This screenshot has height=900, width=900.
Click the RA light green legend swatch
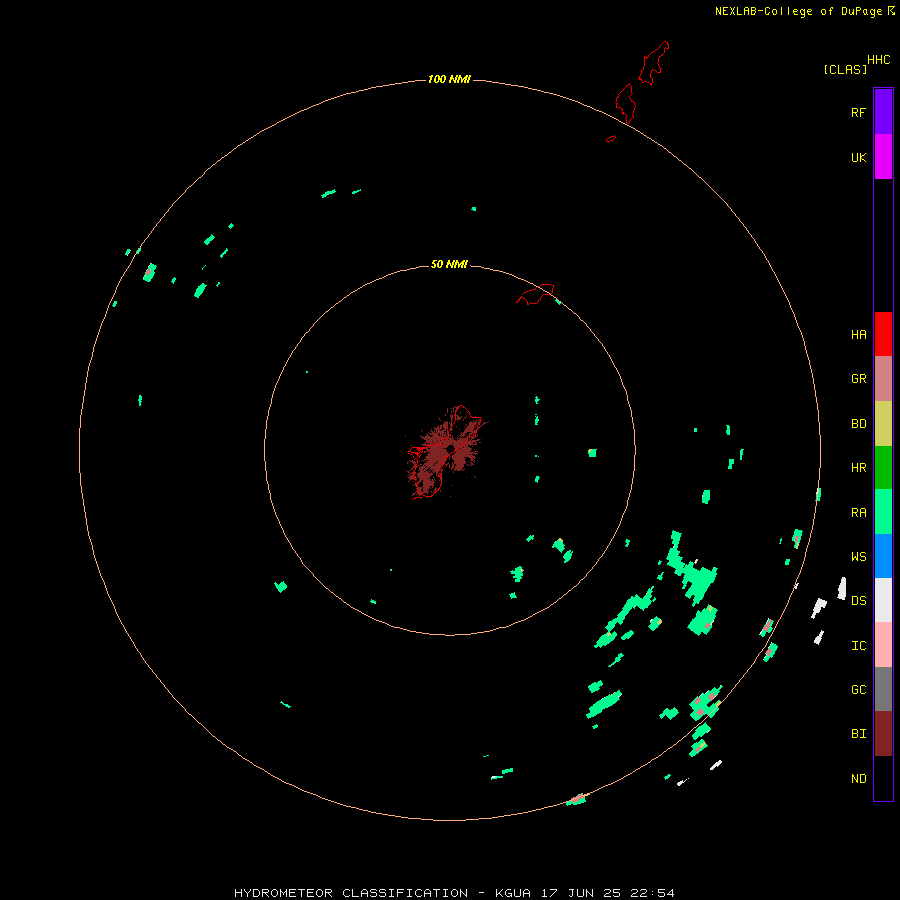[883, 512]
